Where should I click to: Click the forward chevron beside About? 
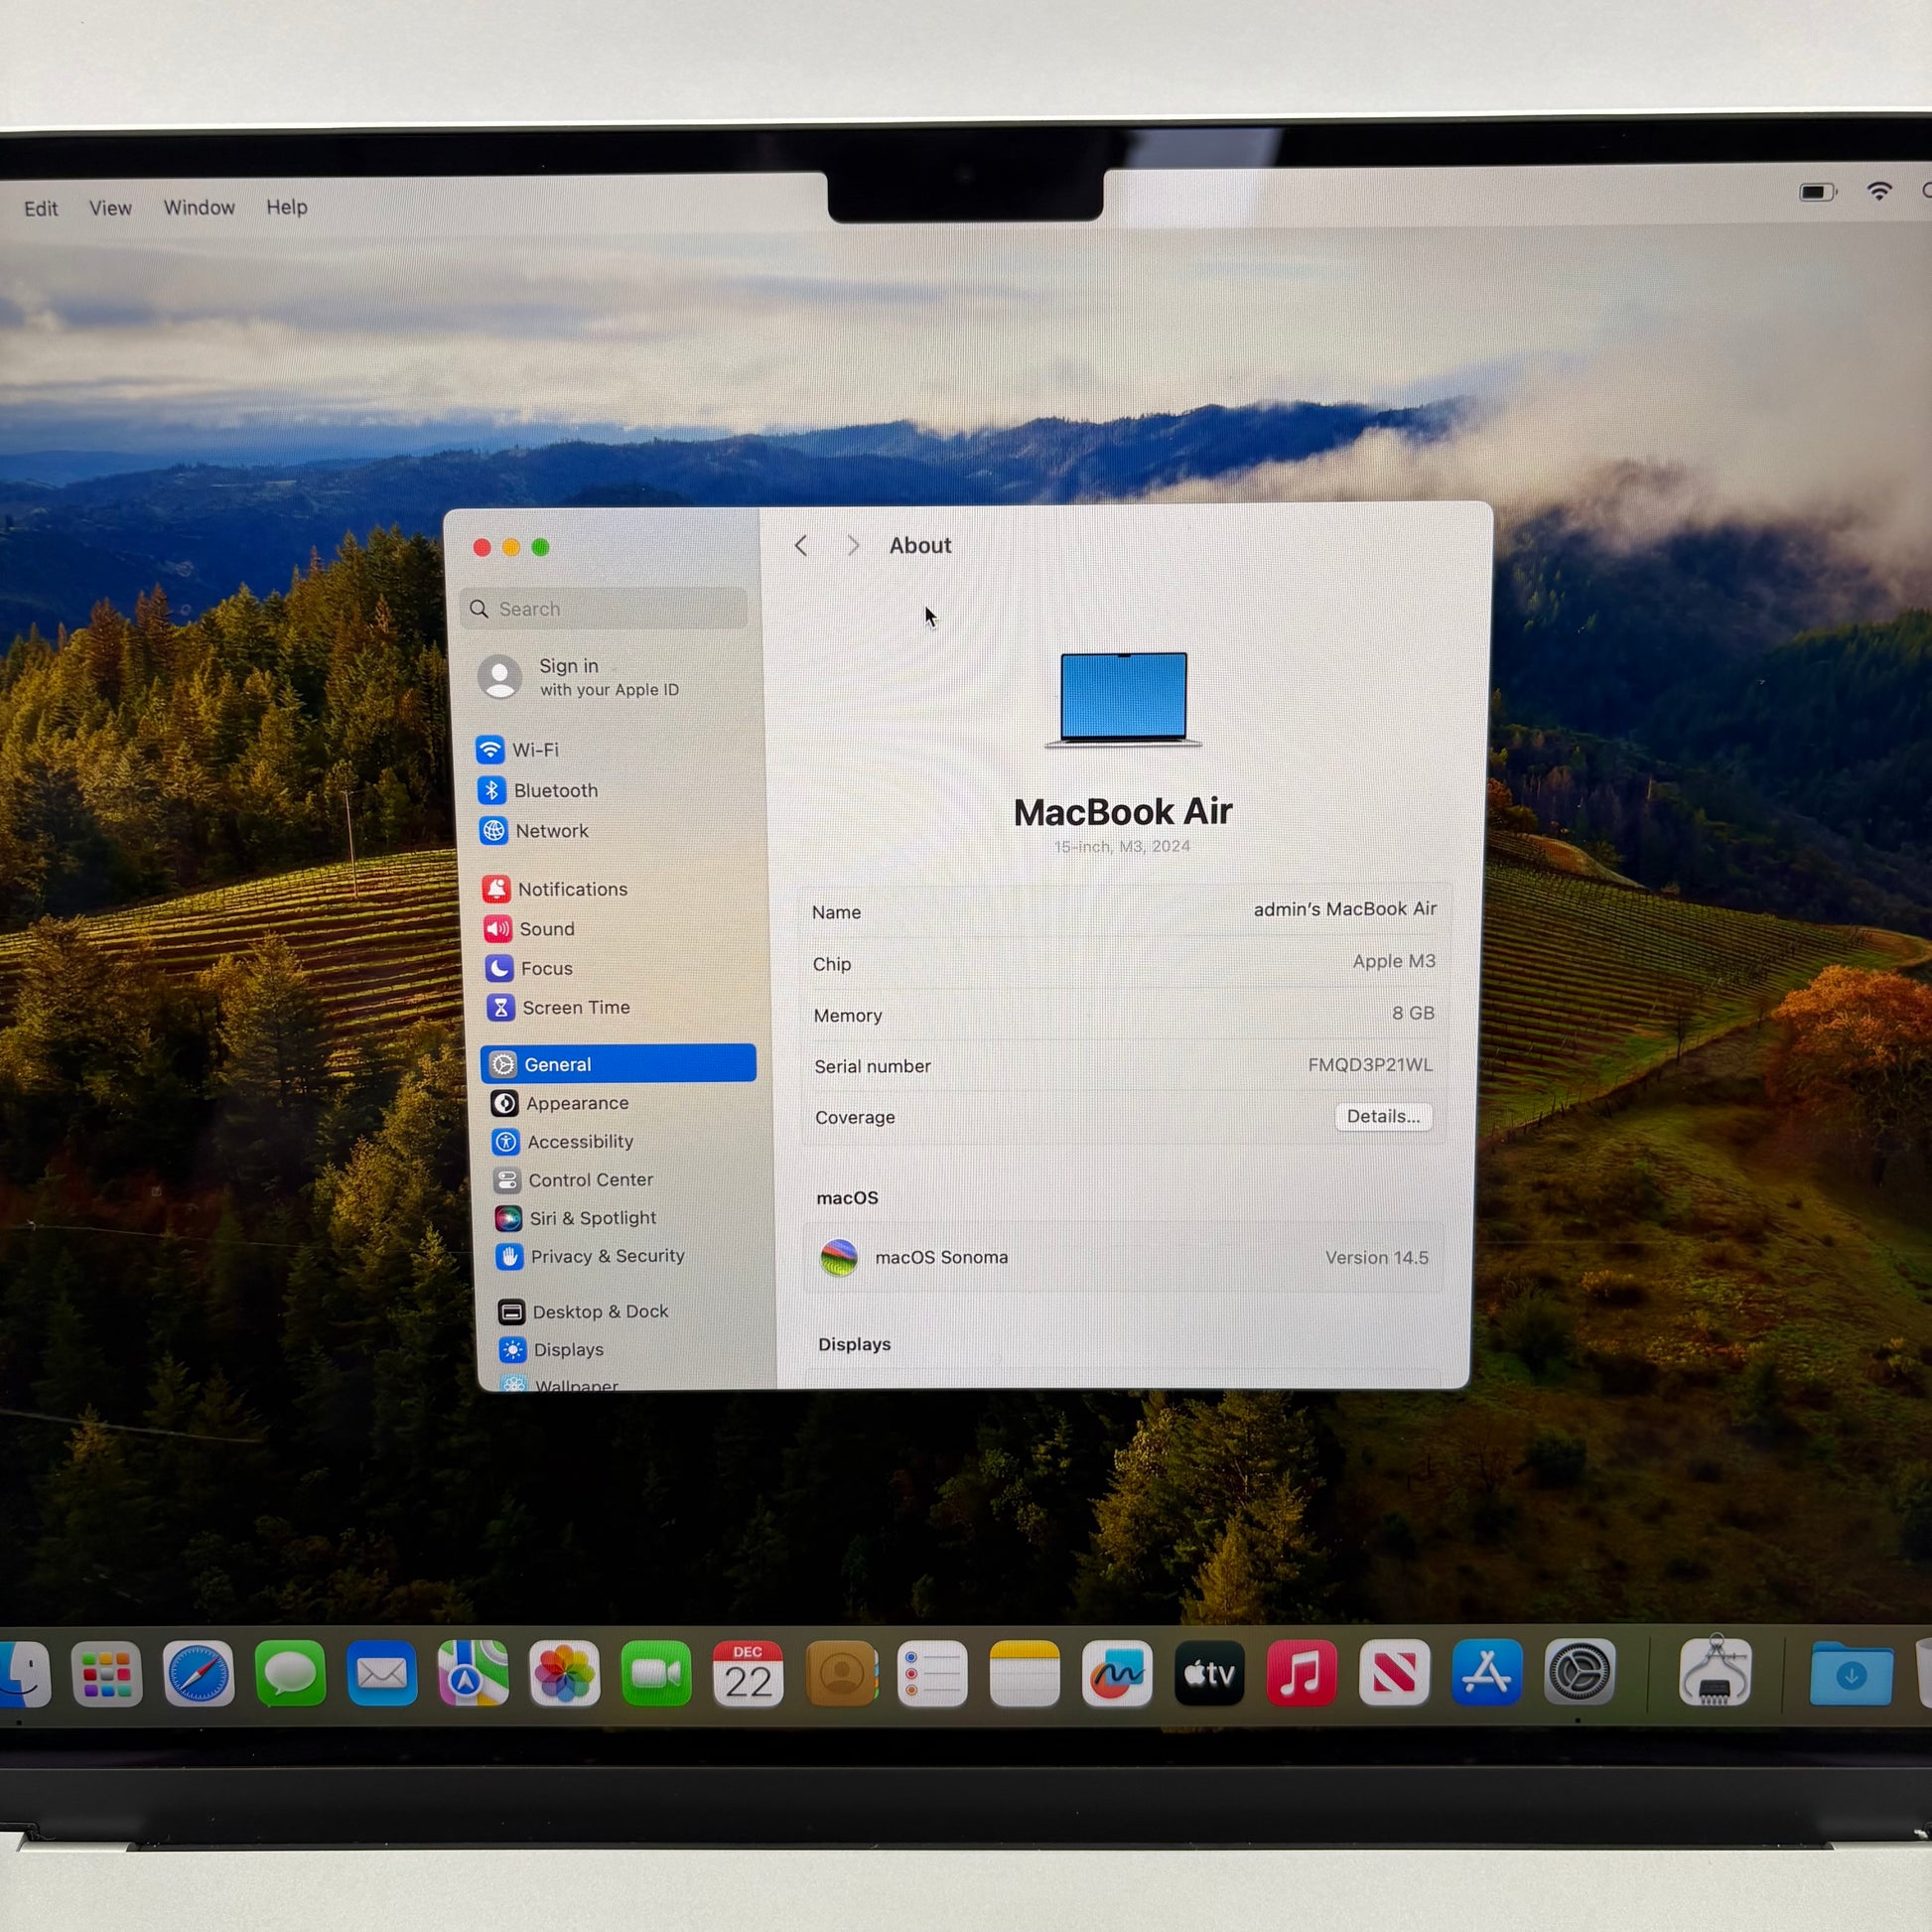[853, 546]
